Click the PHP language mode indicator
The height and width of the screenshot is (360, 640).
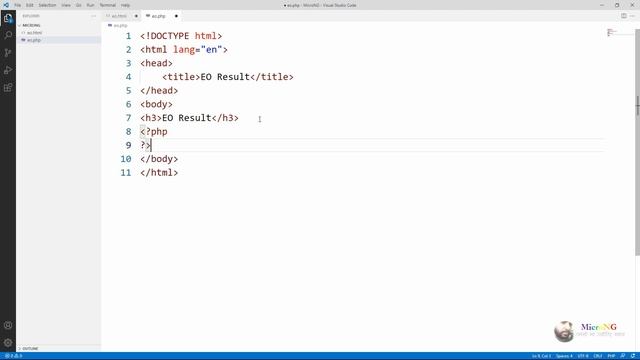click(x=611, y=356)
